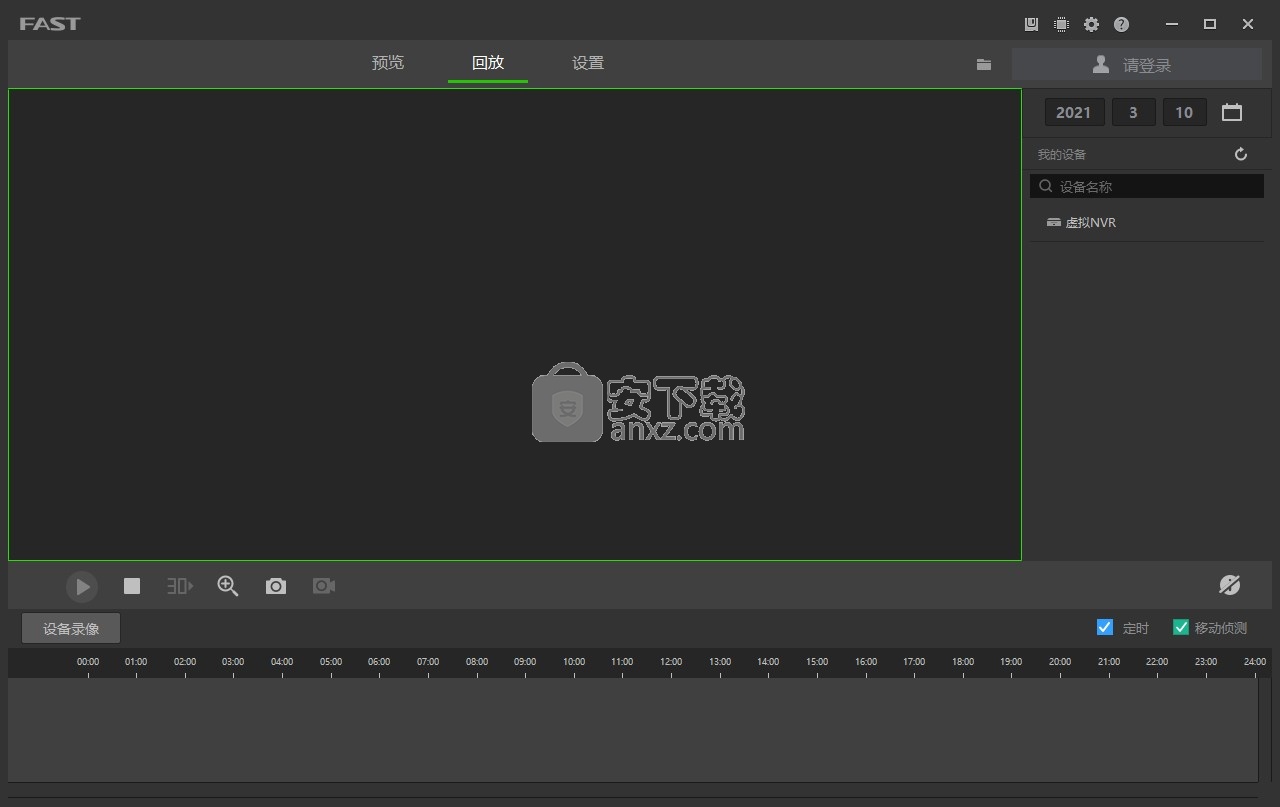Image resolution: width=1280 pixels, height=807 pixels.
Task: Toggle the crossed-out globe icon in the playback bar
Action: (1230, 586)
